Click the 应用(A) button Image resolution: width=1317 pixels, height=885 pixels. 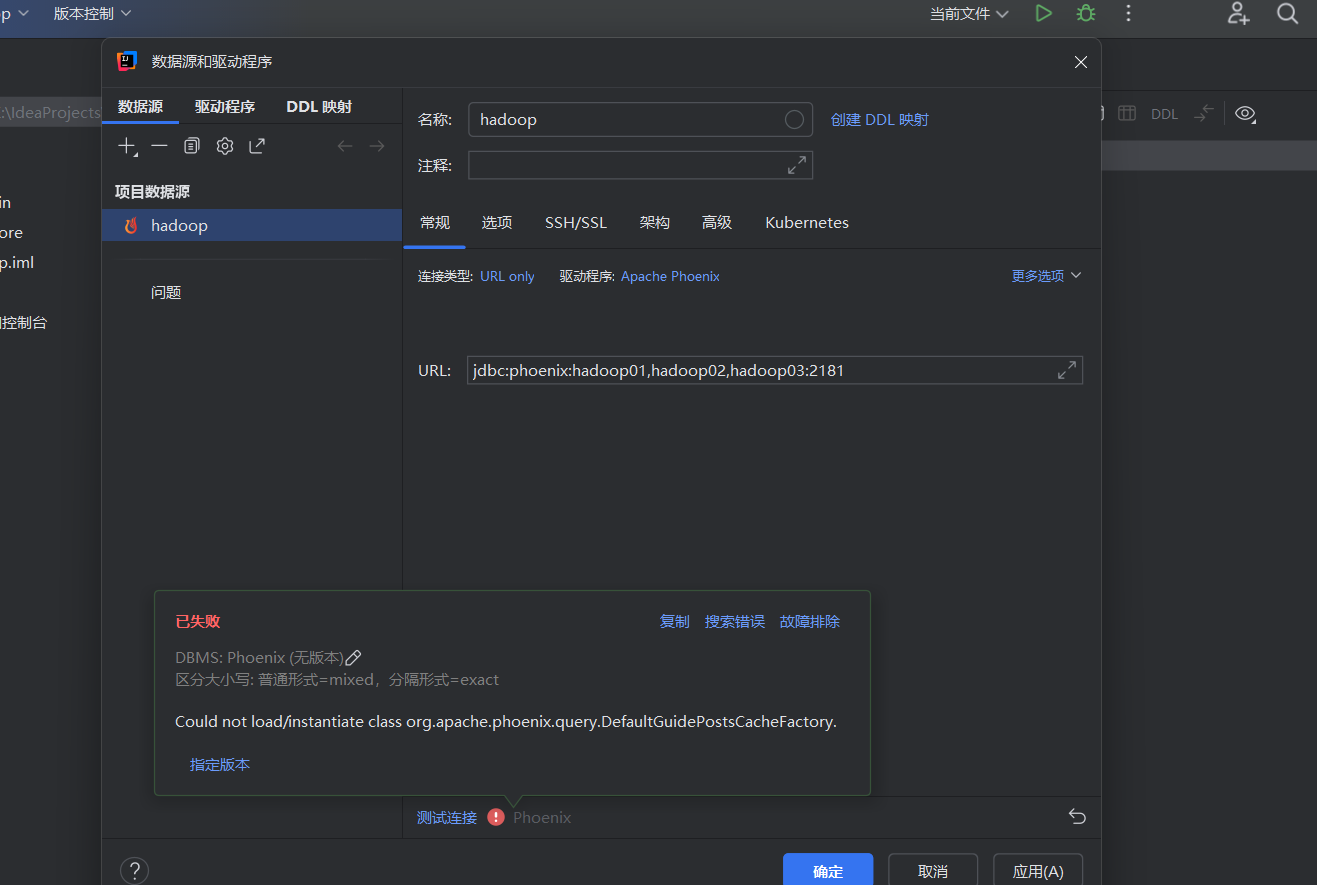1038,871
